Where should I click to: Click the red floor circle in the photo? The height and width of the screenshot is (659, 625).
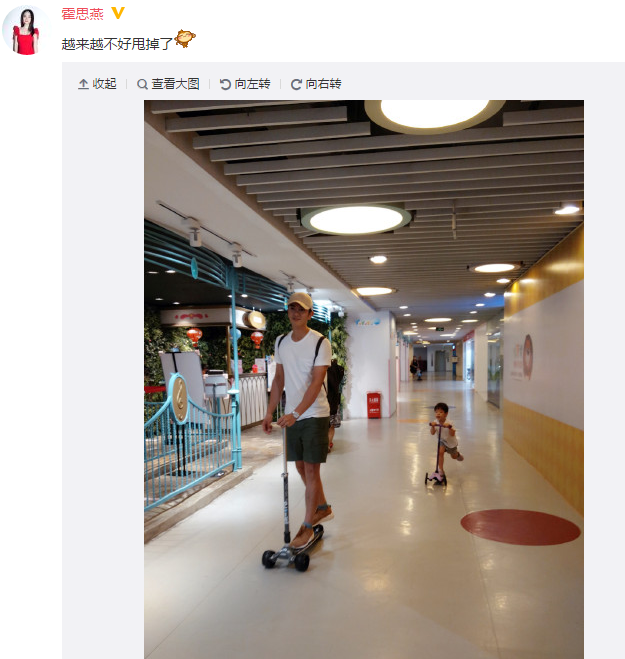pyautogui.click(x=520, y=527)
